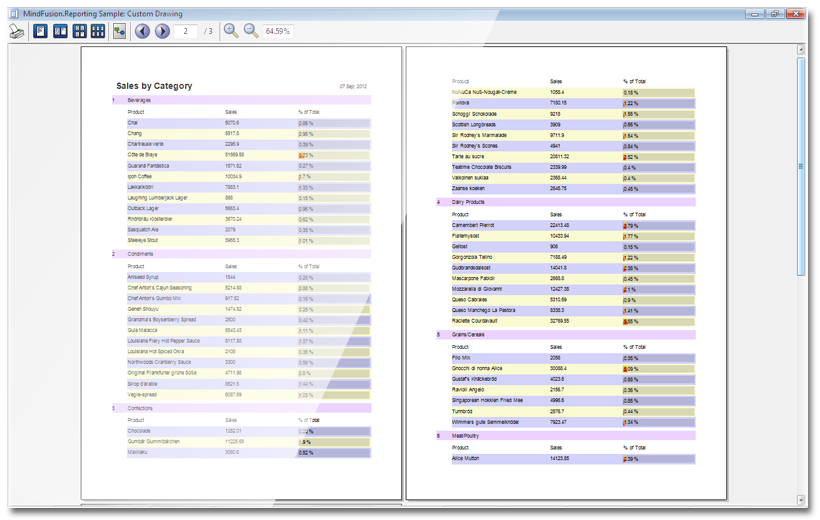The height and width of the screenshot is (520, 820).
Task: Go to the next page
Action: point(162,32)
